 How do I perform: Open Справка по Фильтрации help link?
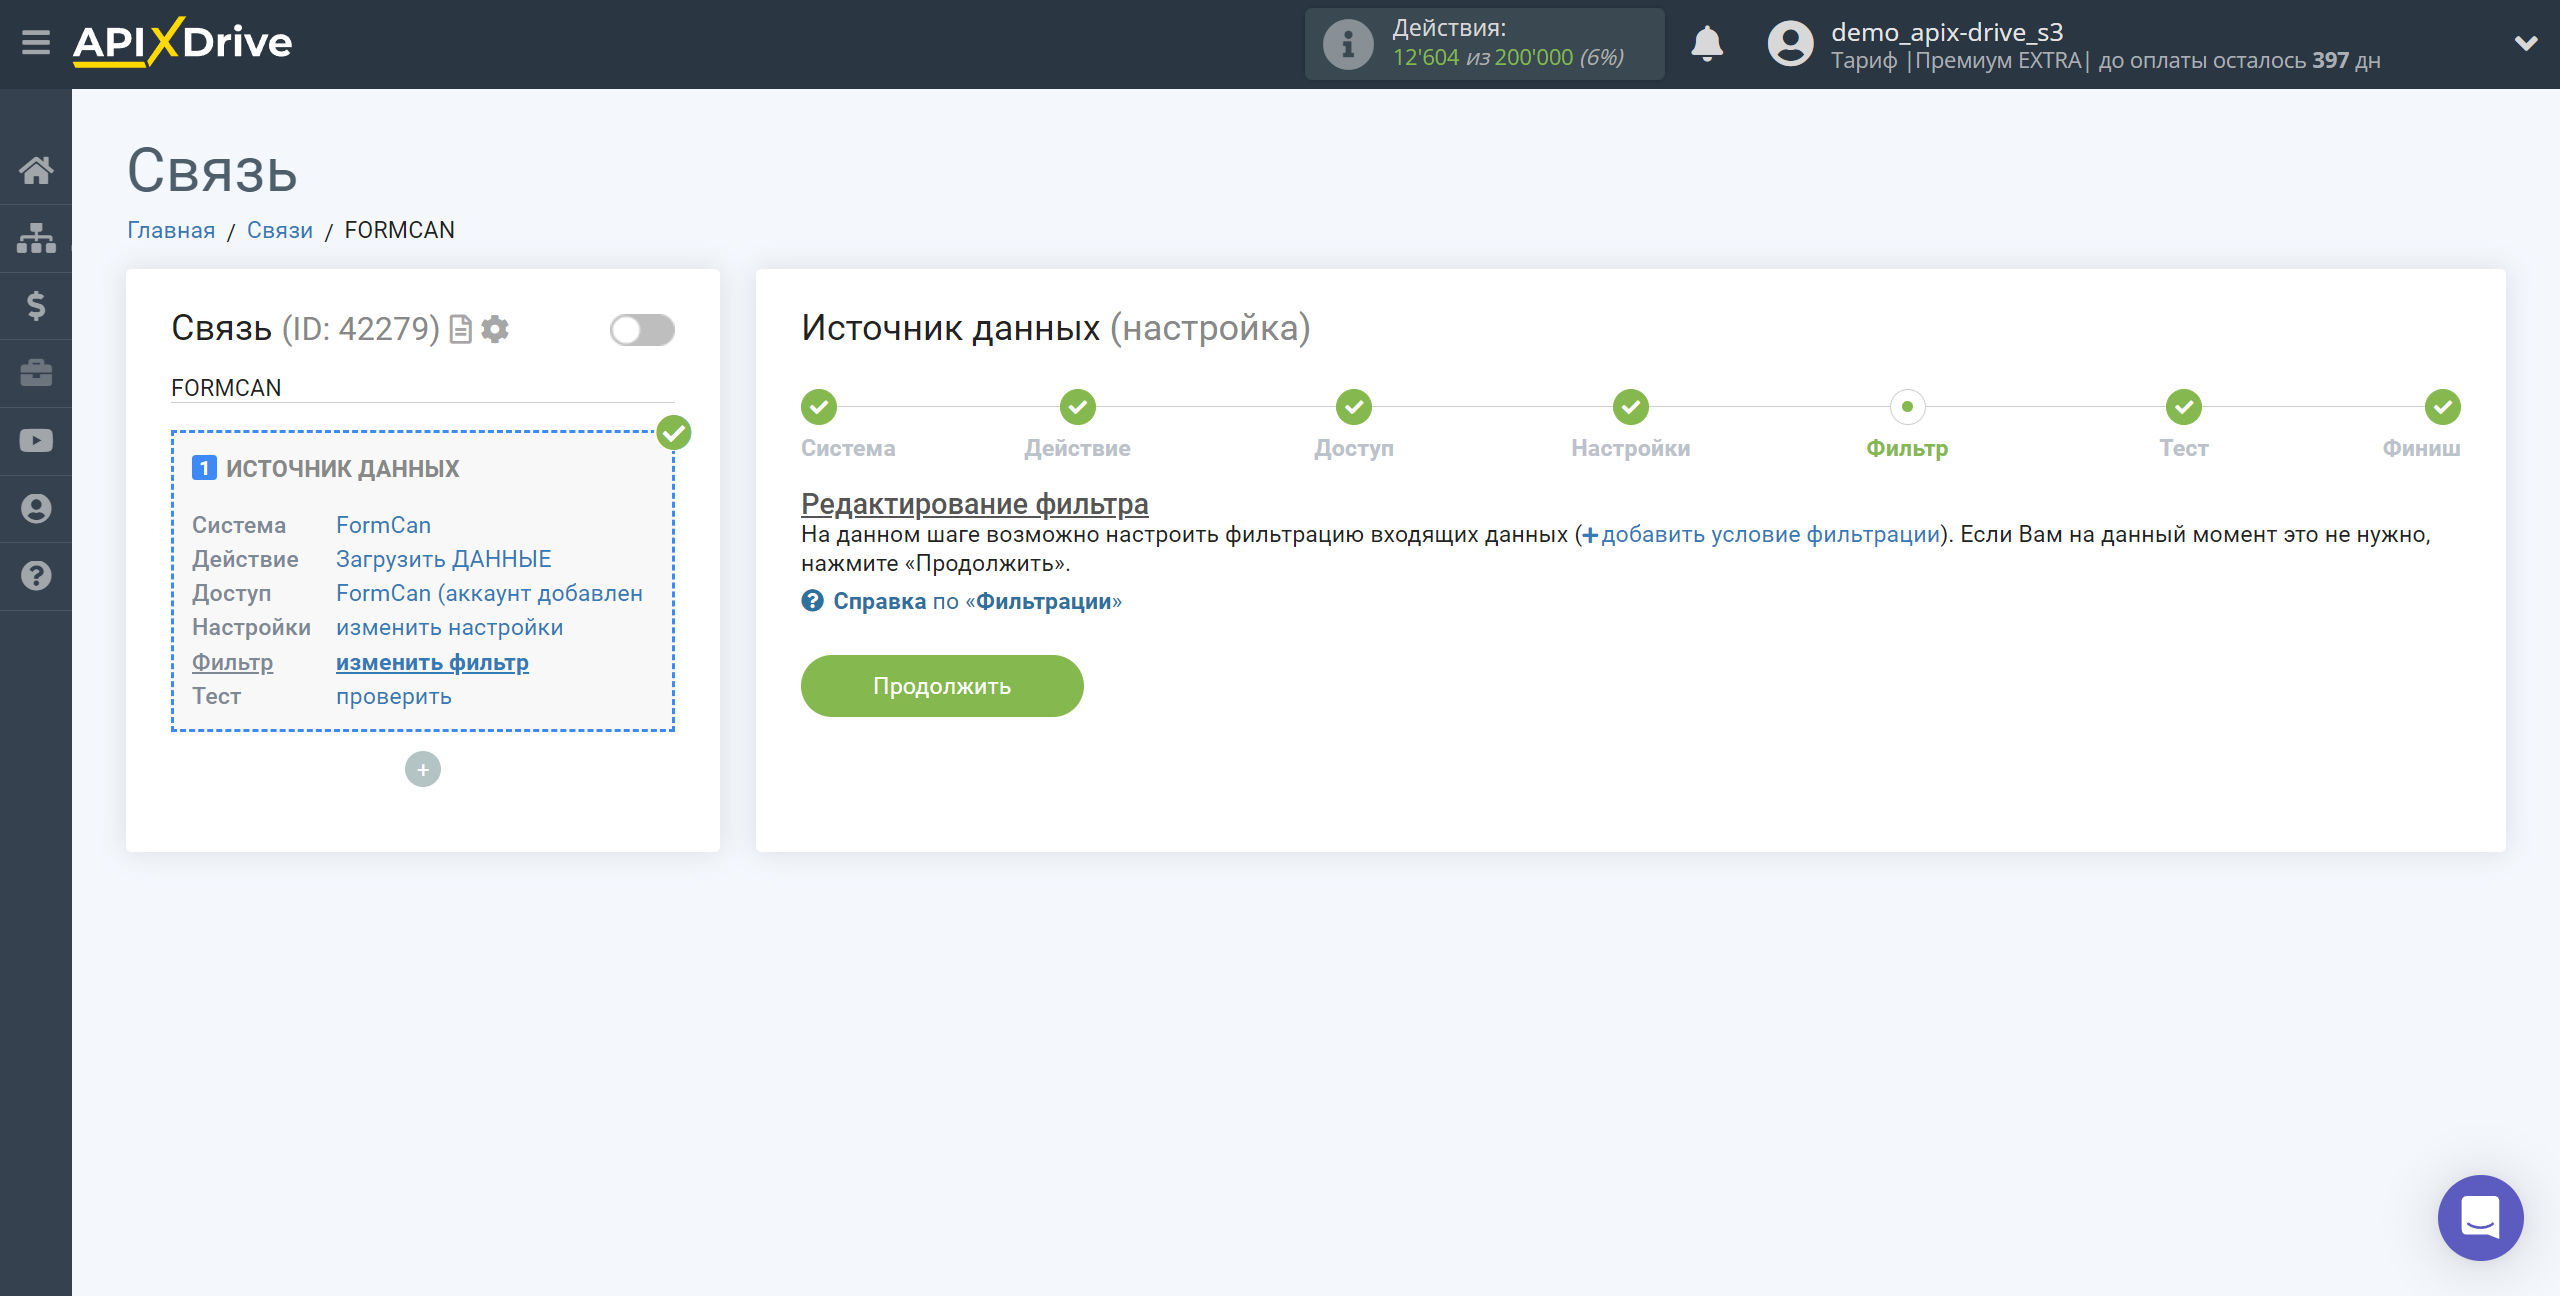[977, 601]
